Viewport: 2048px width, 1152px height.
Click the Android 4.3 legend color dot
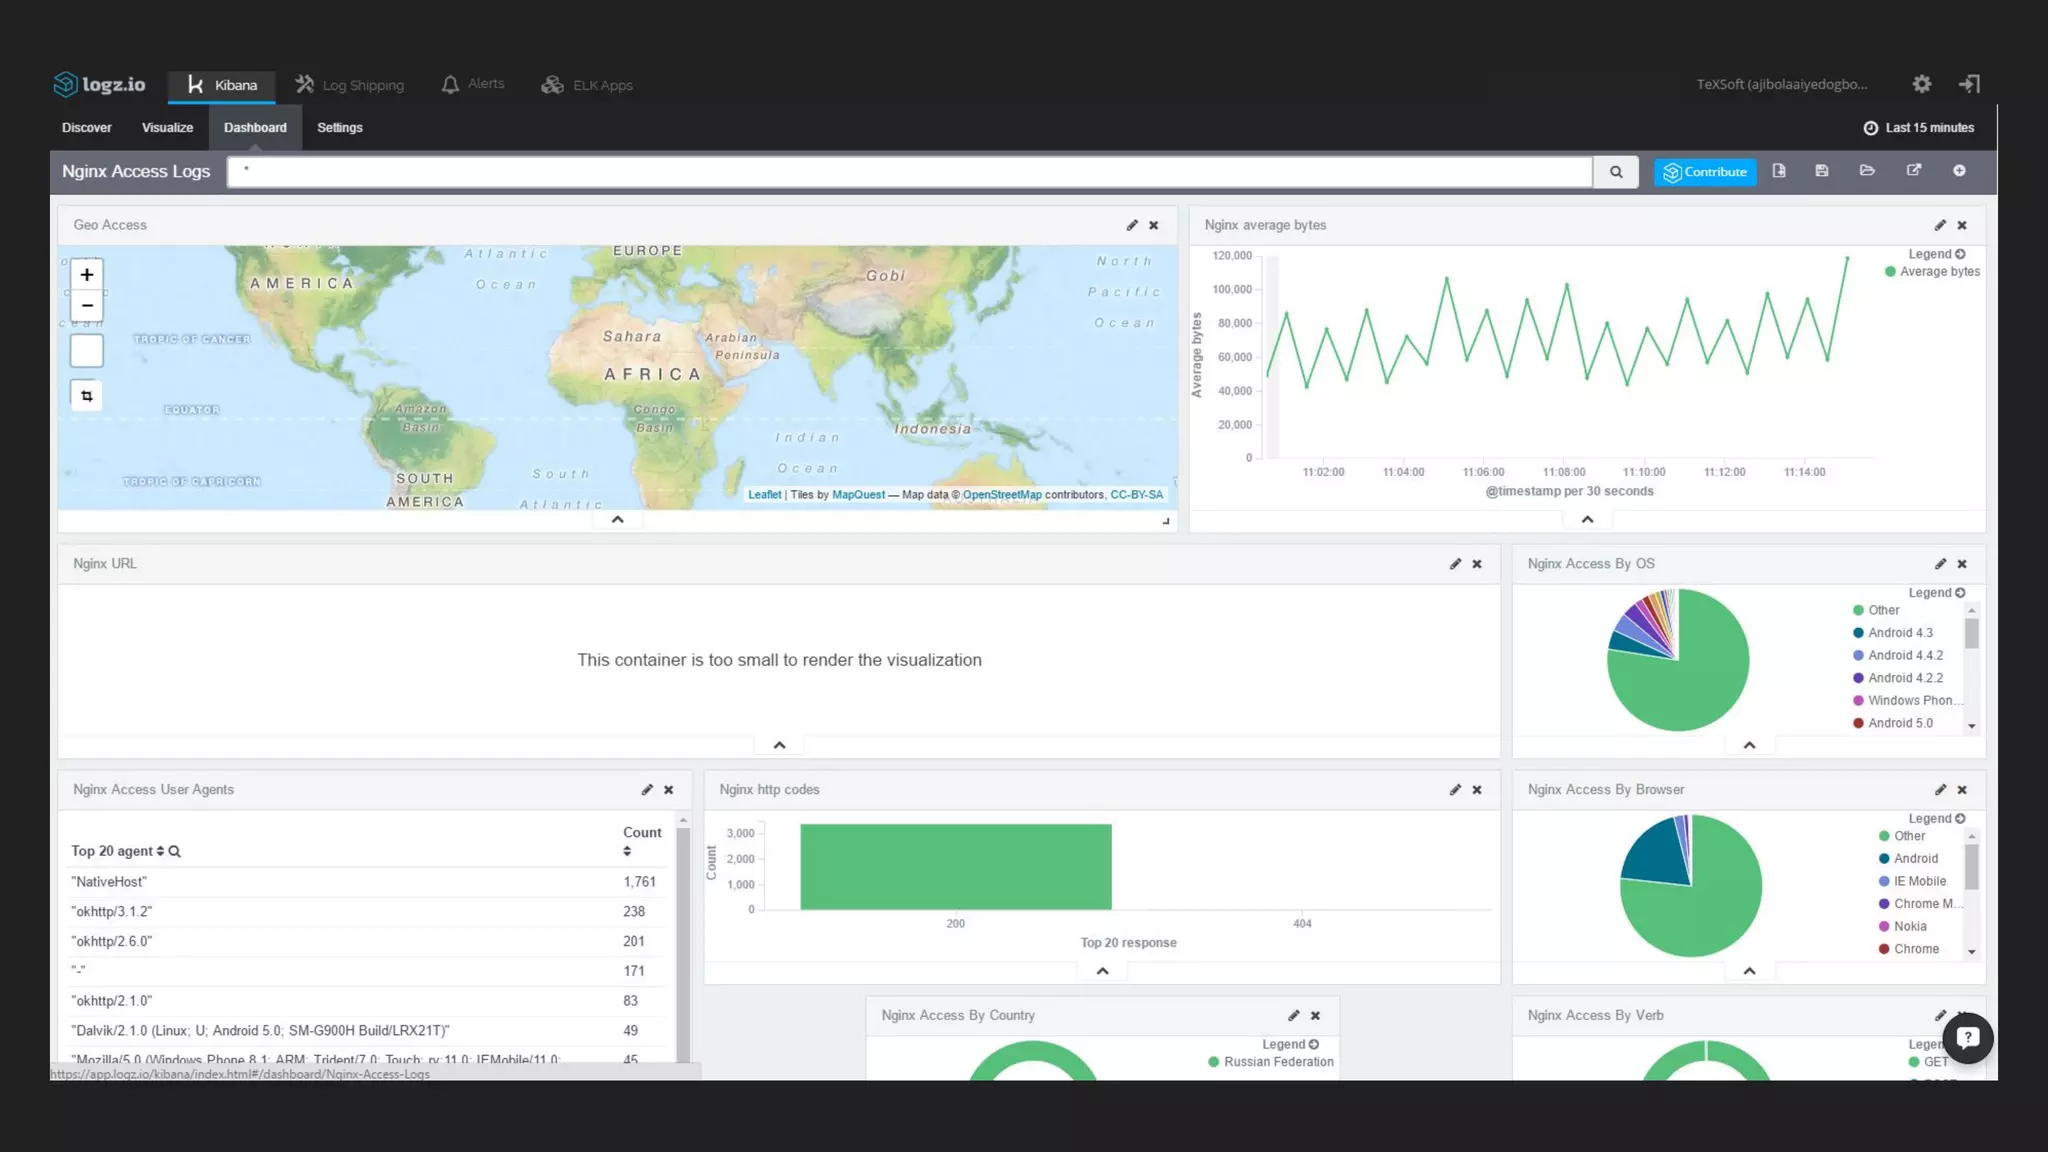tap(1858, 633)
